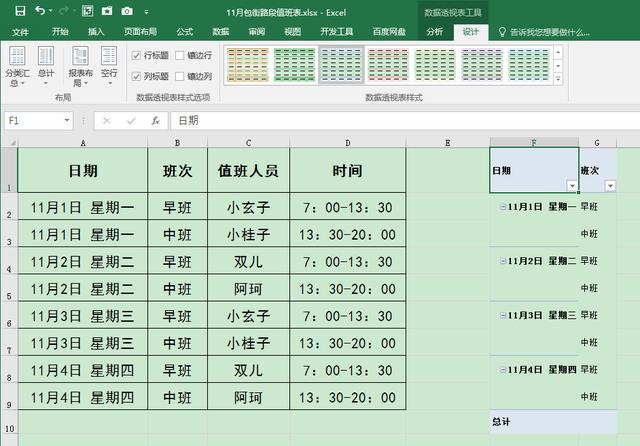The width and height of the screenshot is (640, 446).
Task: Switch to the 开始 Home tab
Action: coord(60,32)
